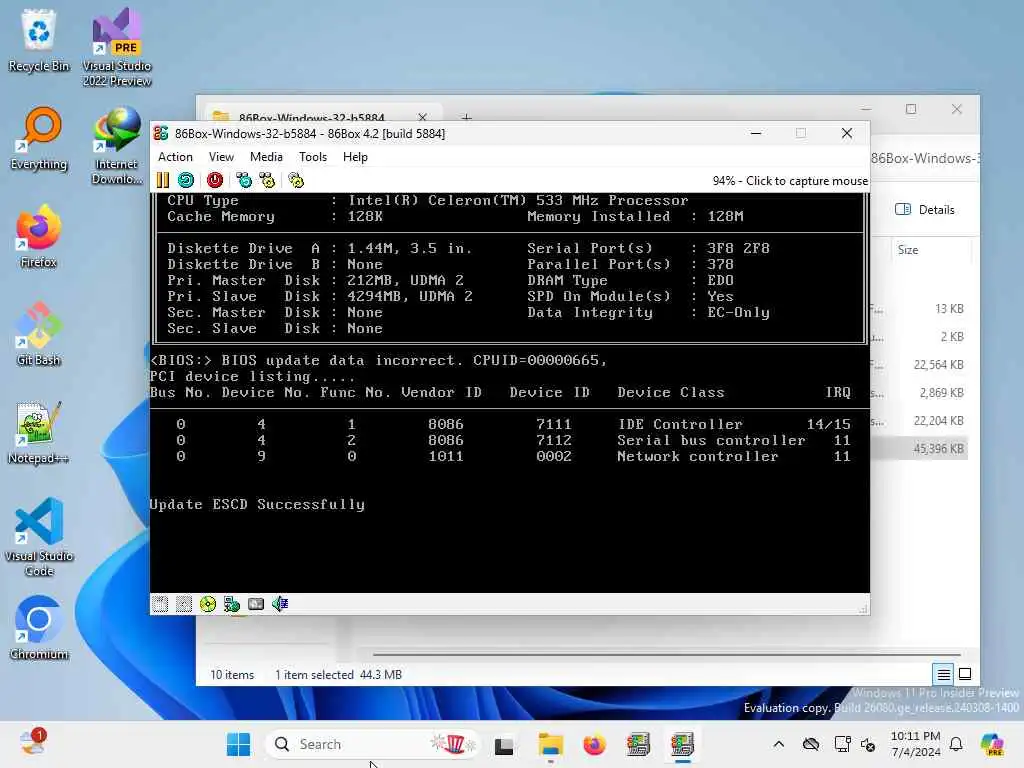The height and width of the screenshot is (768, 1024).
Task: Hard reset the emulated machine
Action: click(186, 180)
